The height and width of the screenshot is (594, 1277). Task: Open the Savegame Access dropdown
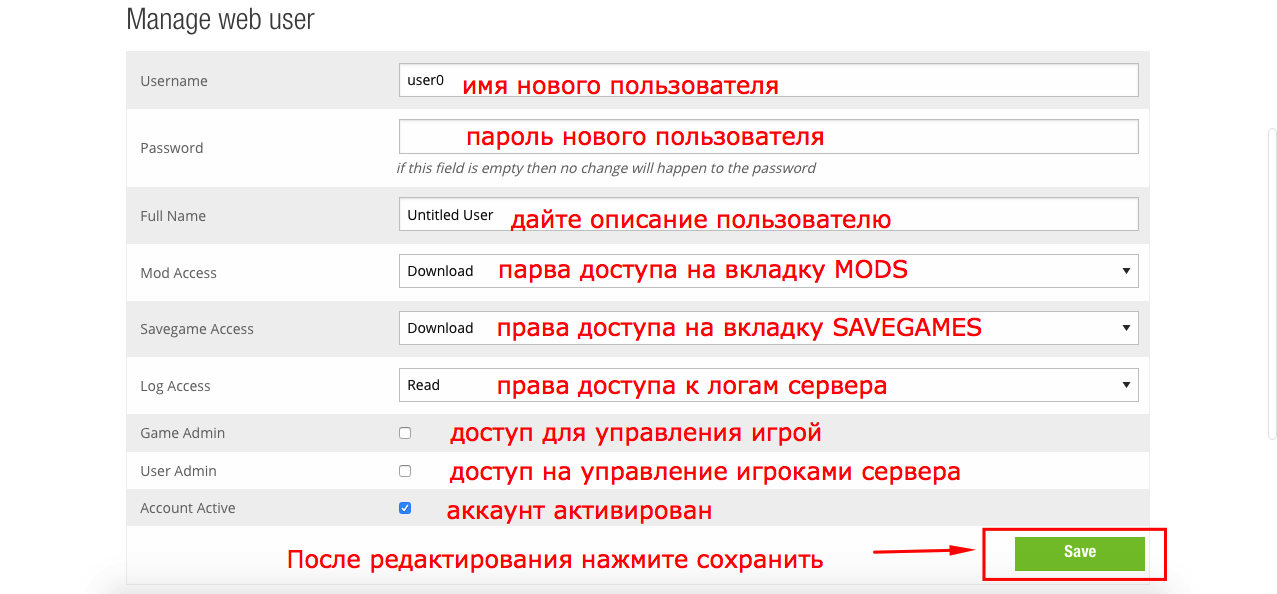(x=768, y=327)
